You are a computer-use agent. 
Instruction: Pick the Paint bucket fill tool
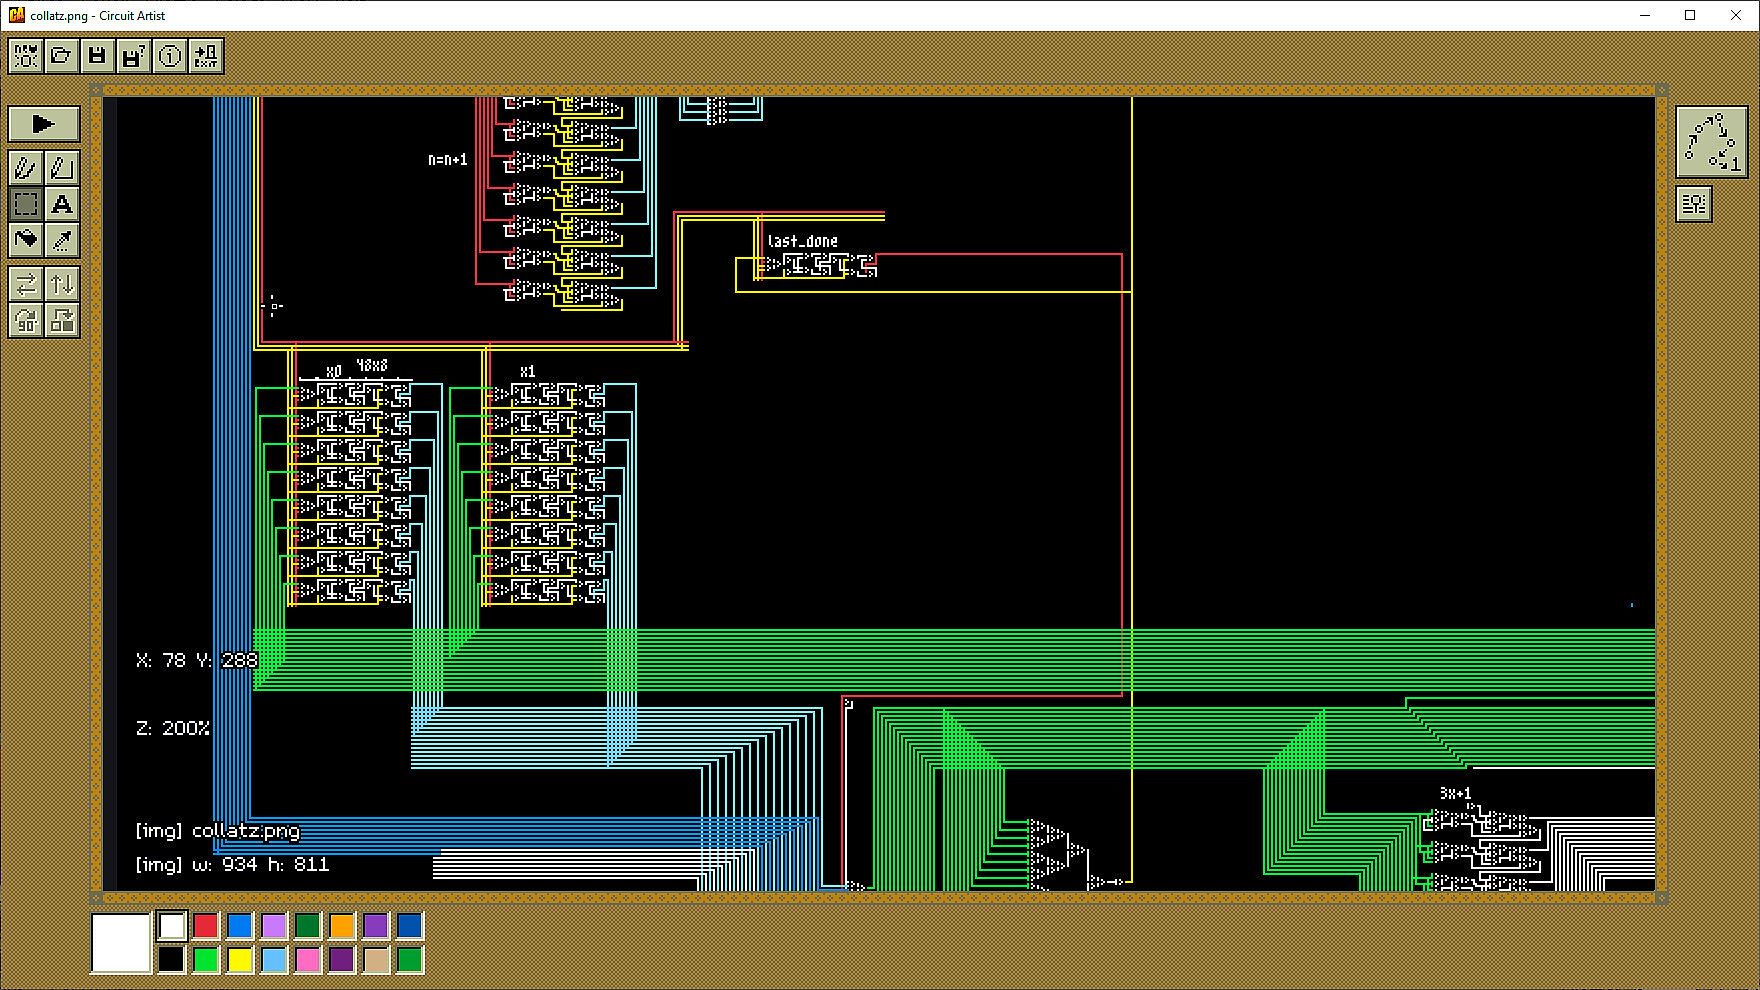point(26,240)
